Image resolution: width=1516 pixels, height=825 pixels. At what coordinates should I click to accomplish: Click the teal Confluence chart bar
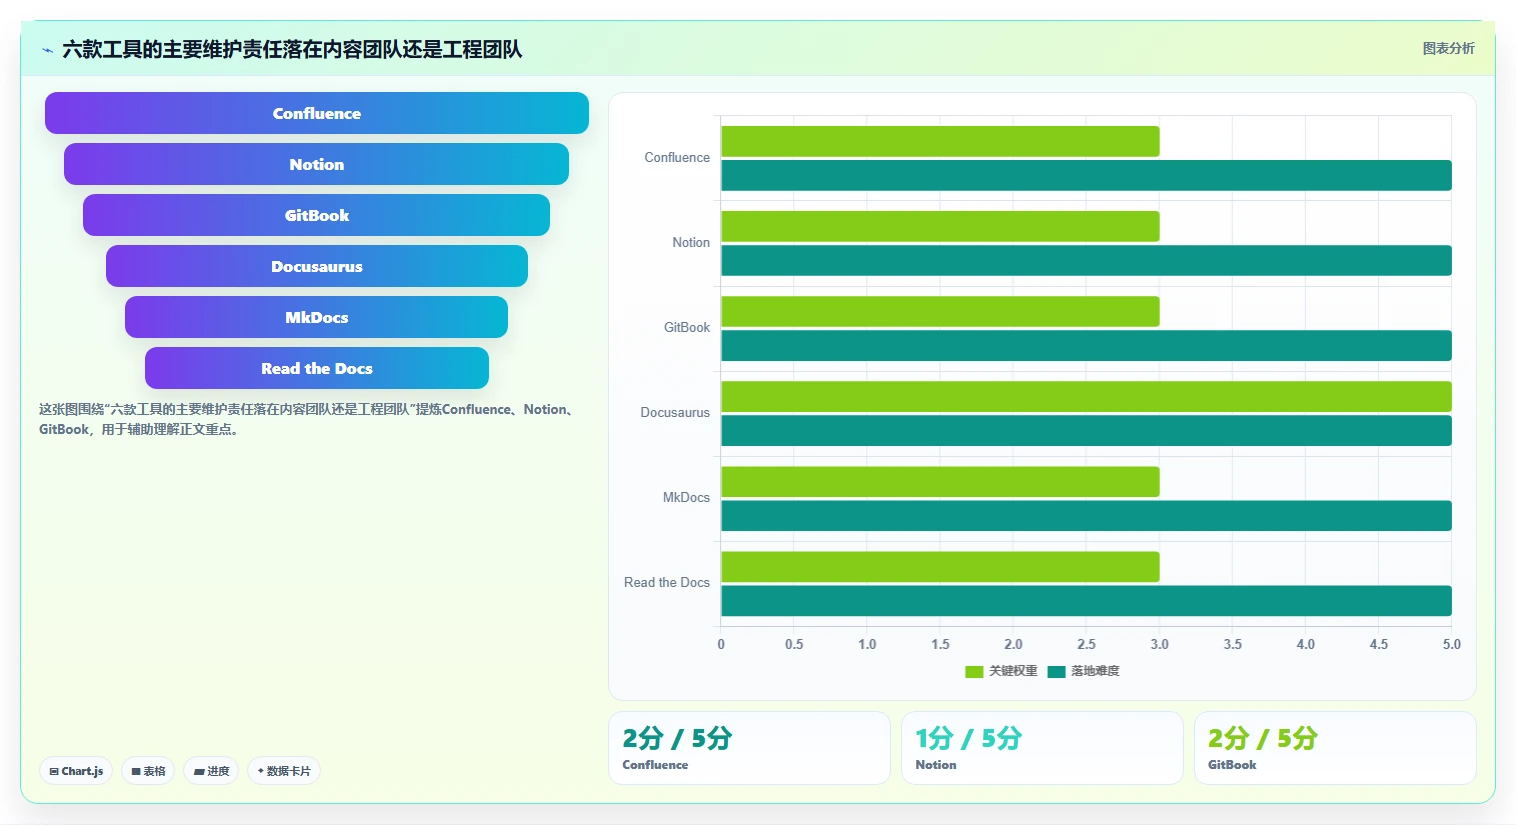pos(1086,175)
